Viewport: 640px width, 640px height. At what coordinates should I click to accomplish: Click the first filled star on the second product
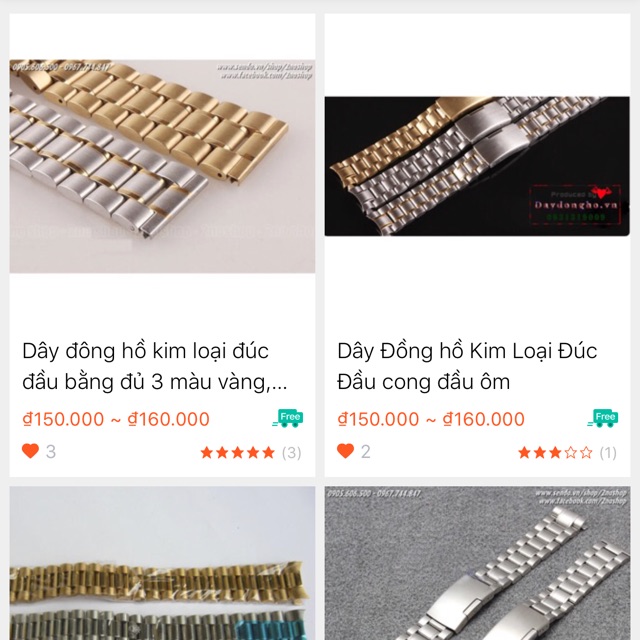pyautogui.click(x=524, y=453)
